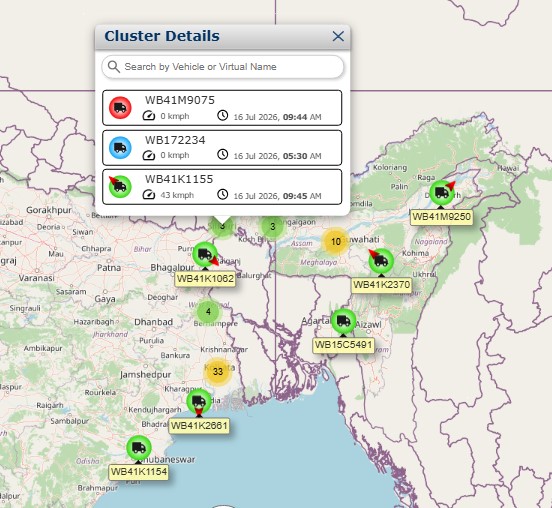
Task: Open the WB41K1155 vehicle row
Action: point(222,187)
